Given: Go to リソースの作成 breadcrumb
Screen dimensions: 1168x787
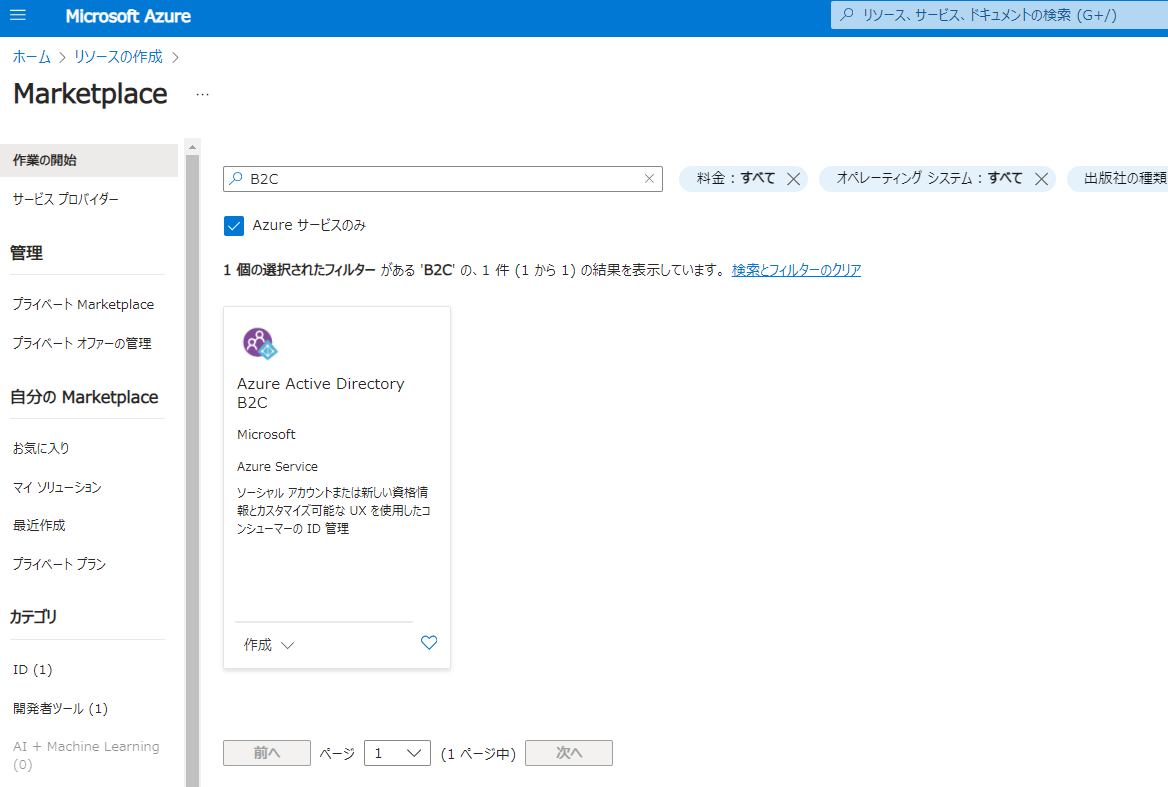Looking at the screenshot, I should click(118, 57).
